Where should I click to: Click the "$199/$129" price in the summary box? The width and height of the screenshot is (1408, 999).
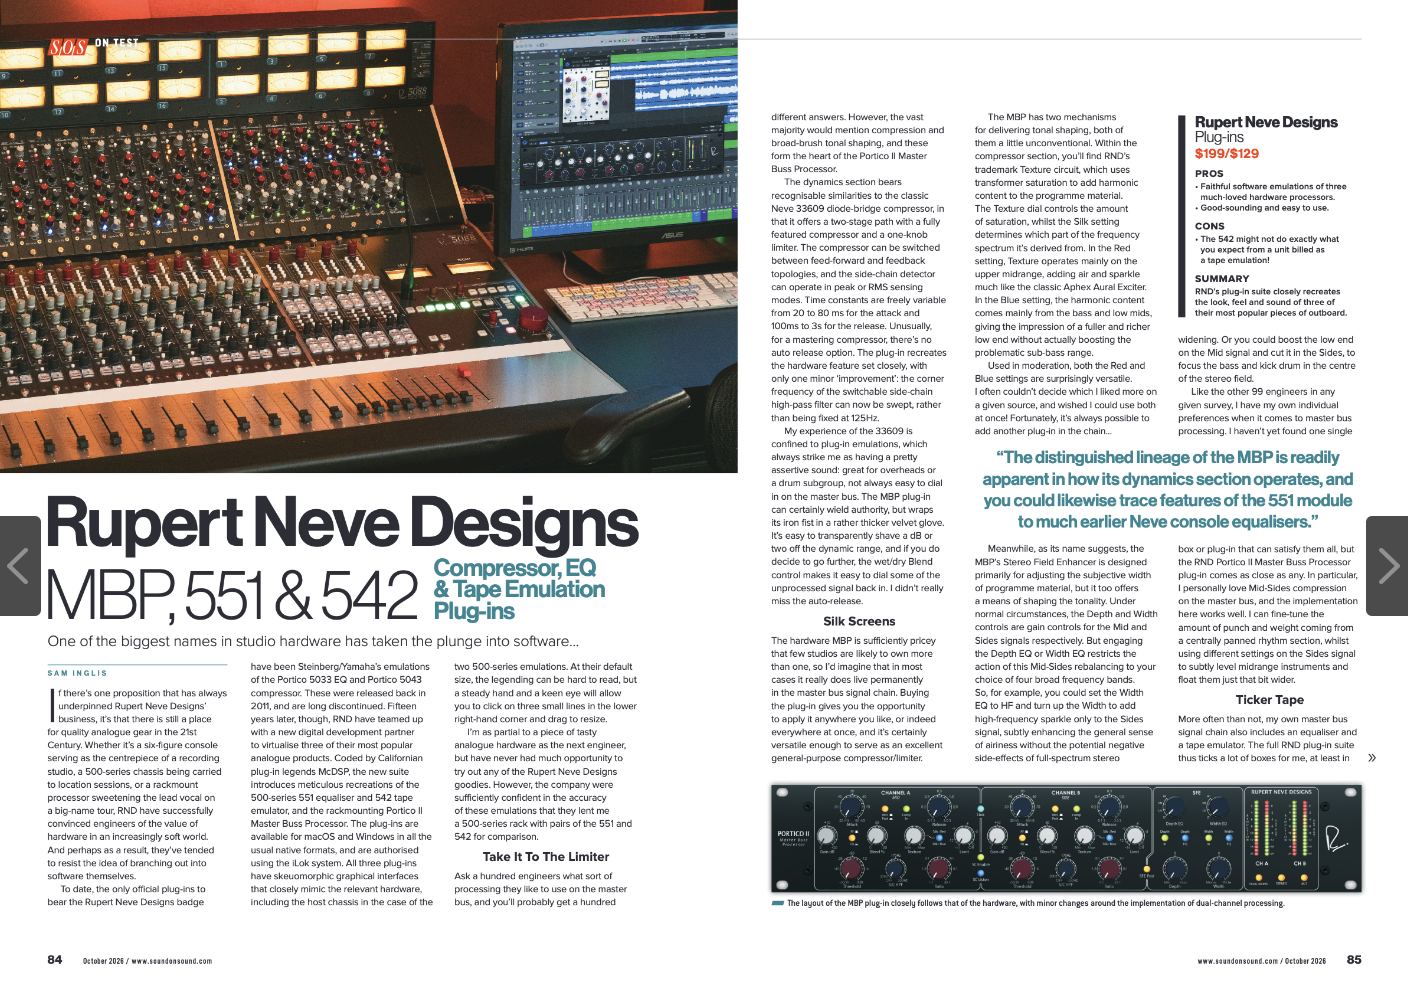tap(1227, 154)
